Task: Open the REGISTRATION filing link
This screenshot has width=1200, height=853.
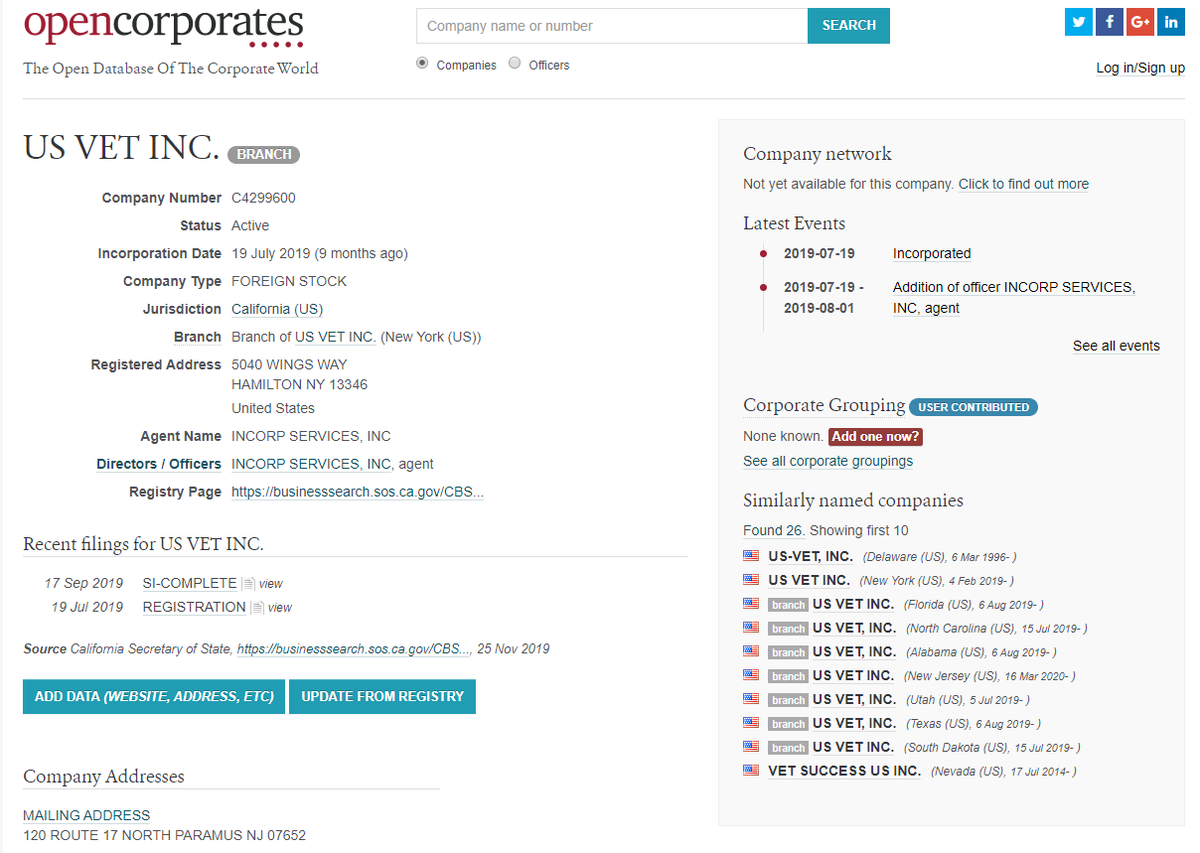Action: point(194,607)
